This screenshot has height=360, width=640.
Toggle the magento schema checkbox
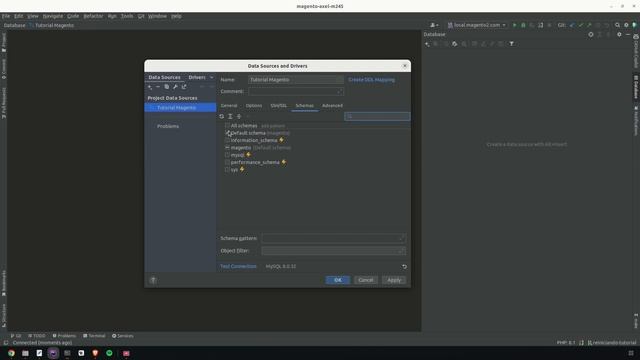(x=227, y=148)
